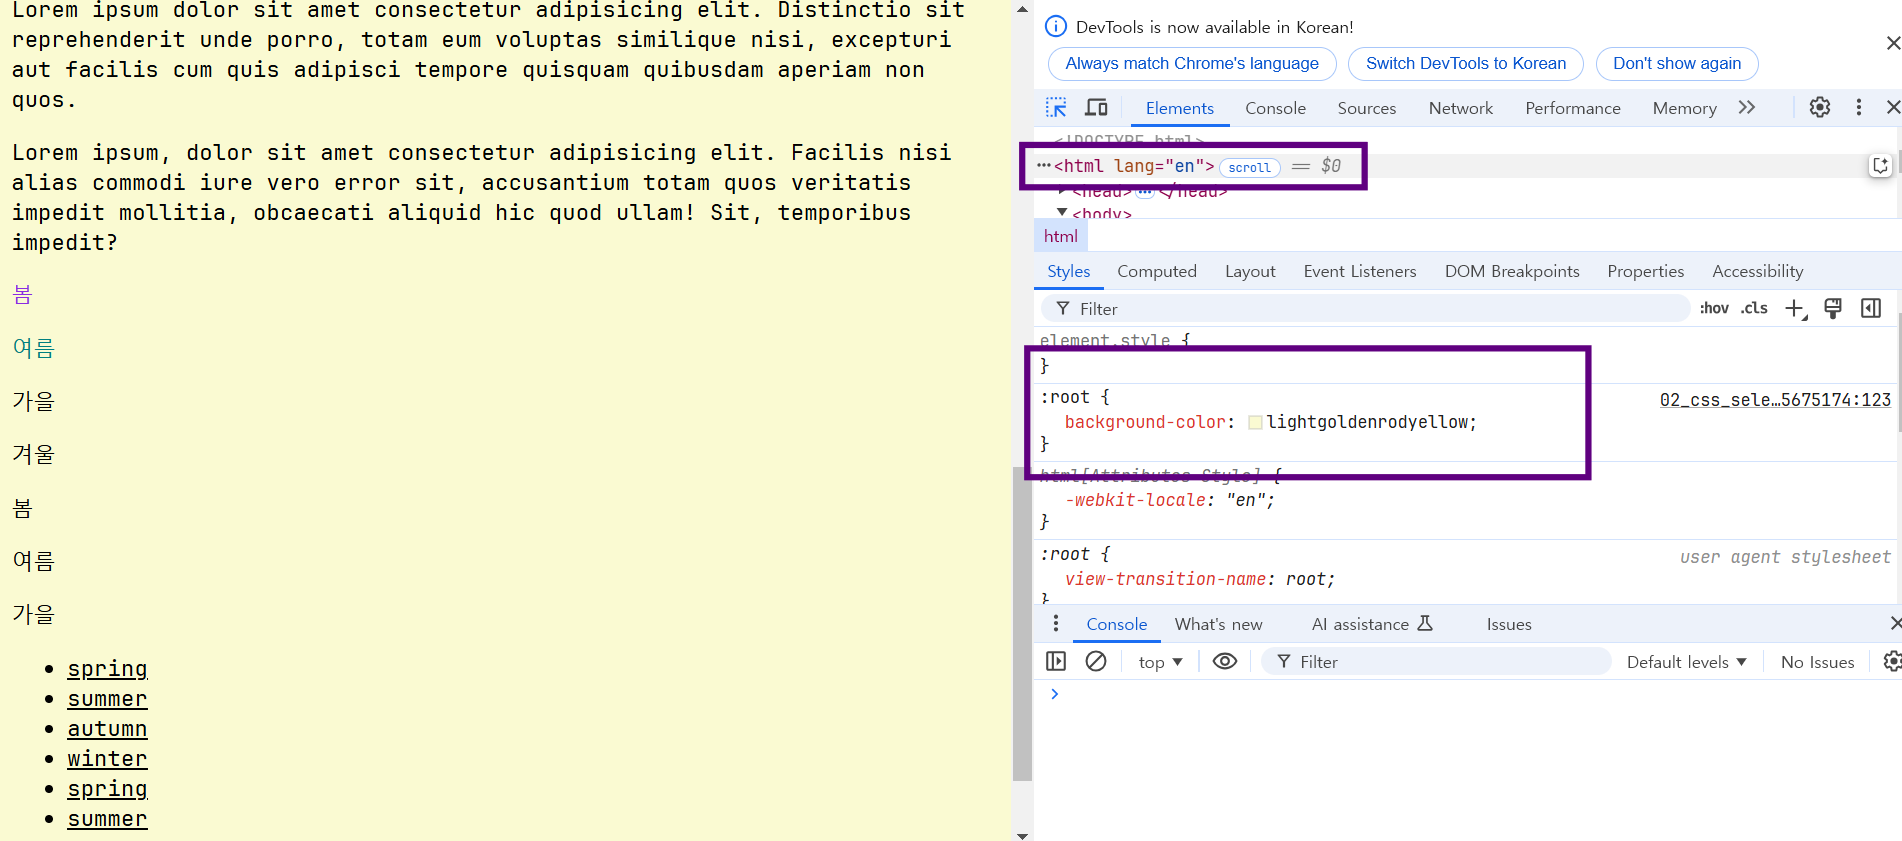Open the Issues drawer tab
Viewport: 1902px width, 841px height.
click(1508, 624)
